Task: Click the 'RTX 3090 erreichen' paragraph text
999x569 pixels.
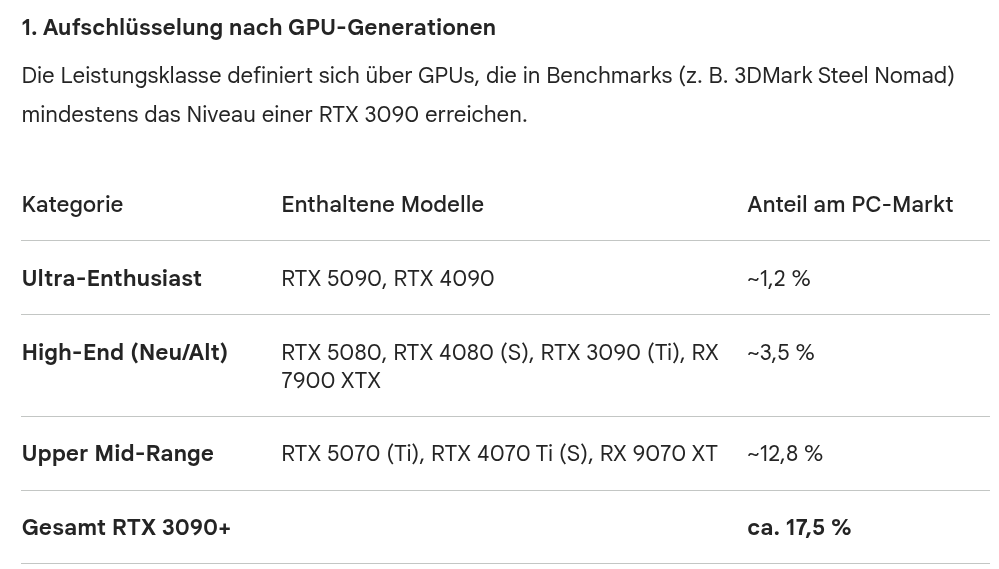Action: (x=422, y=115)
